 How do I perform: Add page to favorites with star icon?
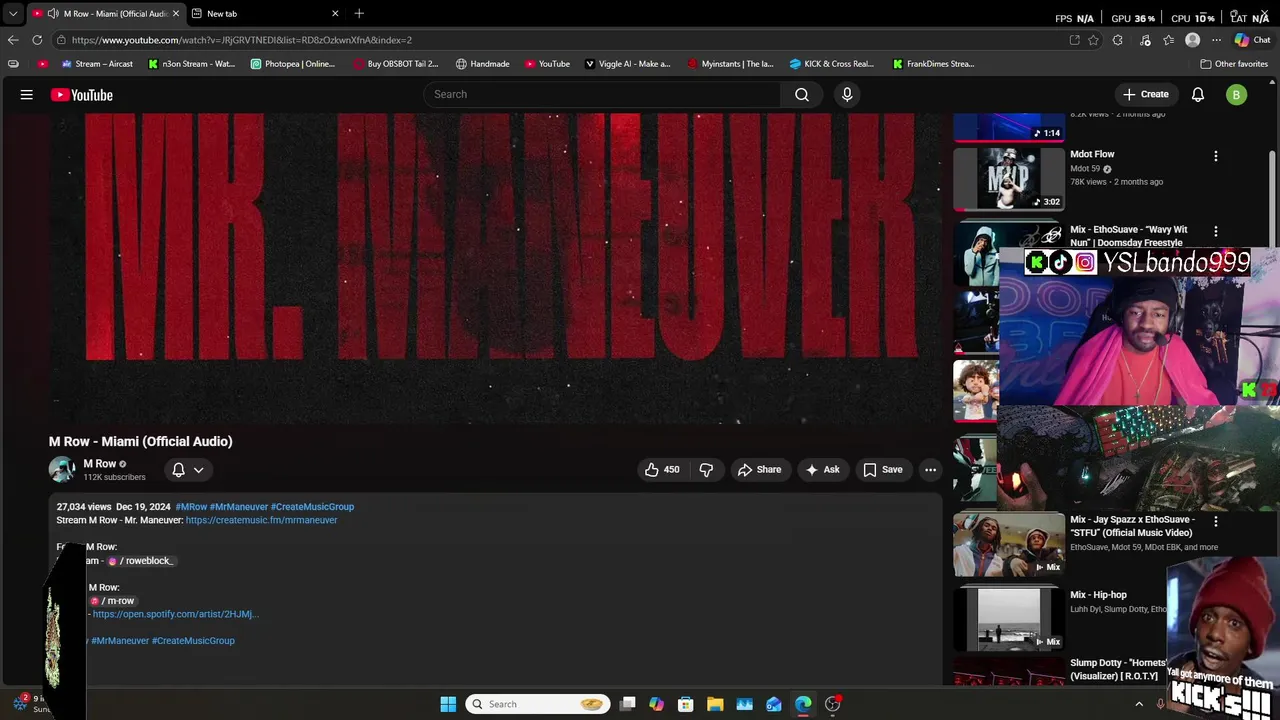(1094, 40)
